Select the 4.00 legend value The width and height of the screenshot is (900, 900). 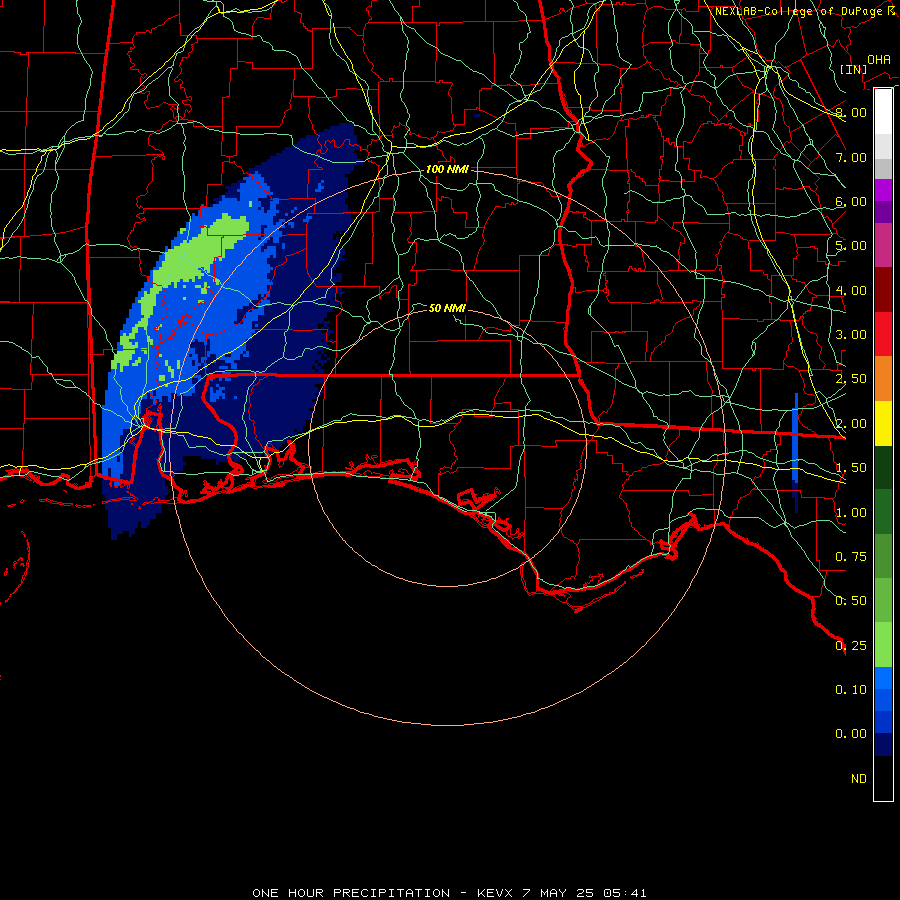pyautogui.click(x=851, y=290)
